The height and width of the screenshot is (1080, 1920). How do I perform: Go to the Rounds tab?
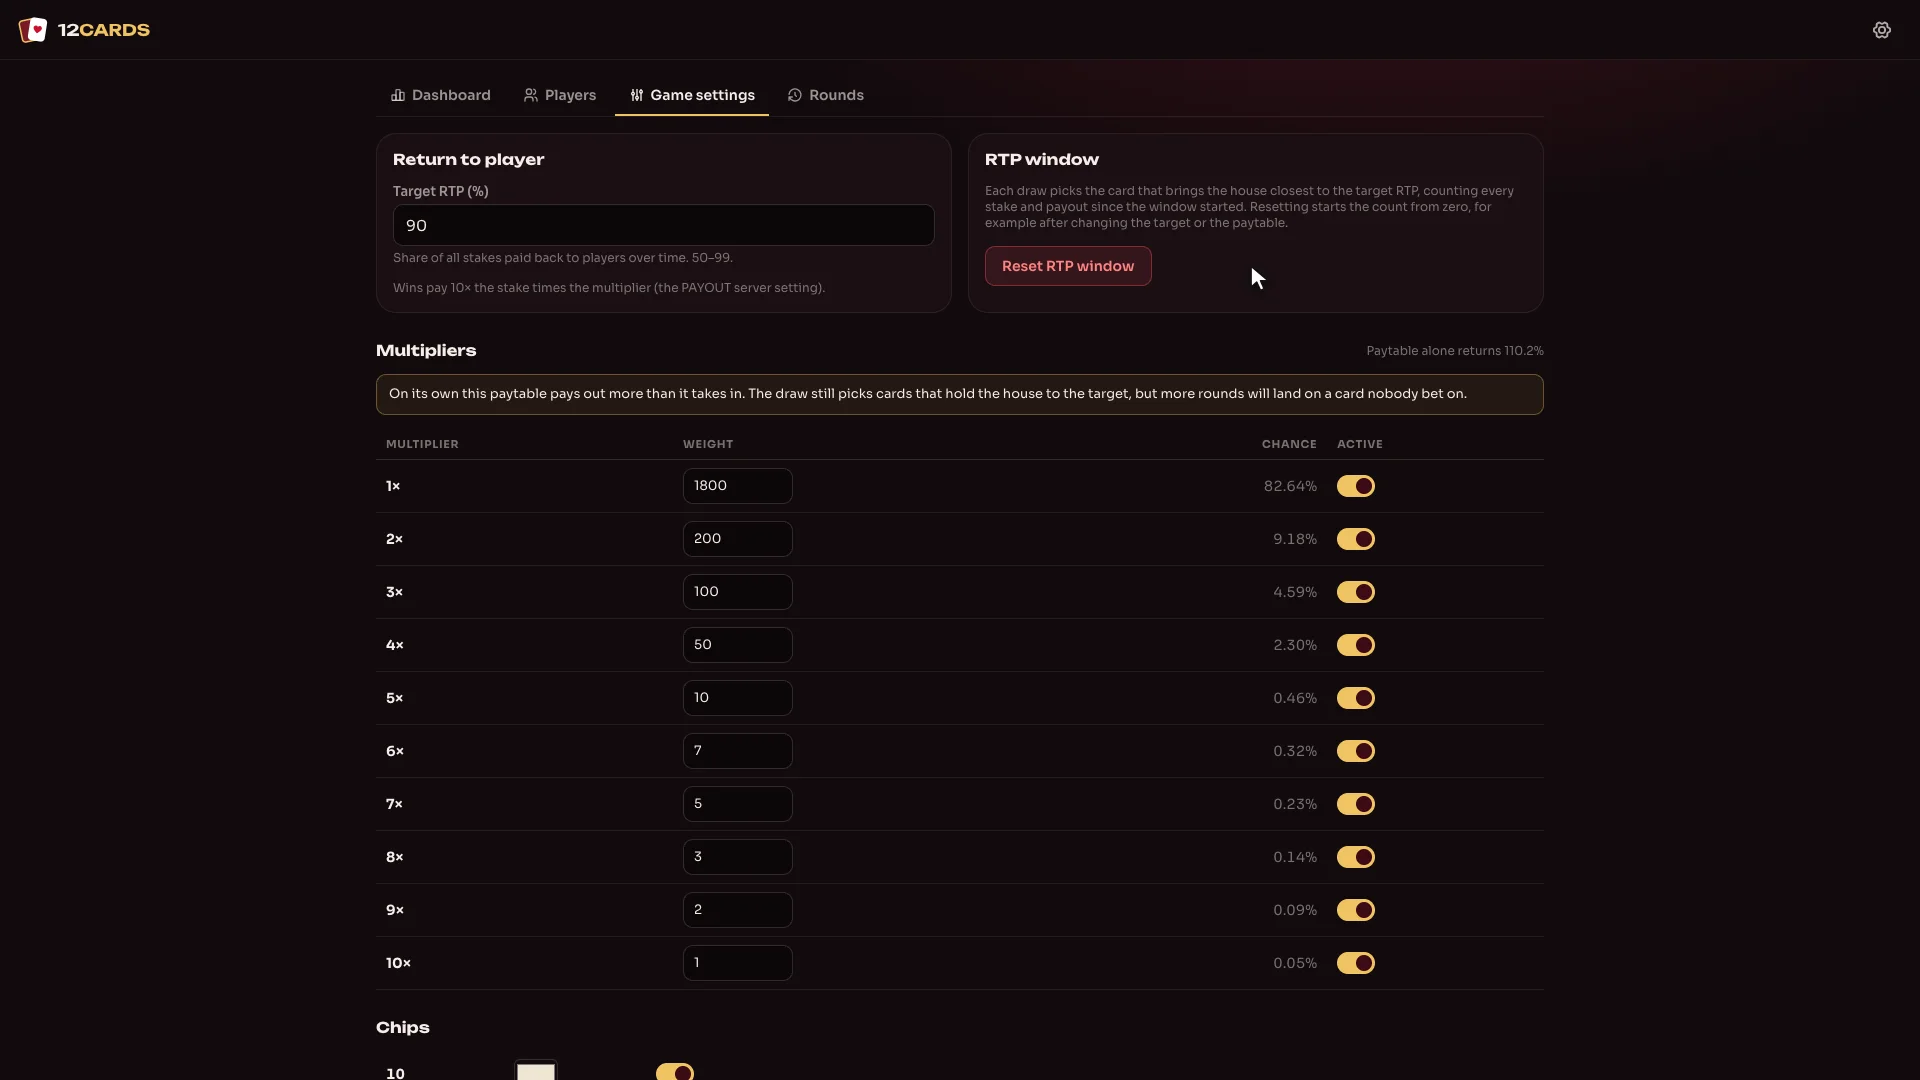(826, 95)
